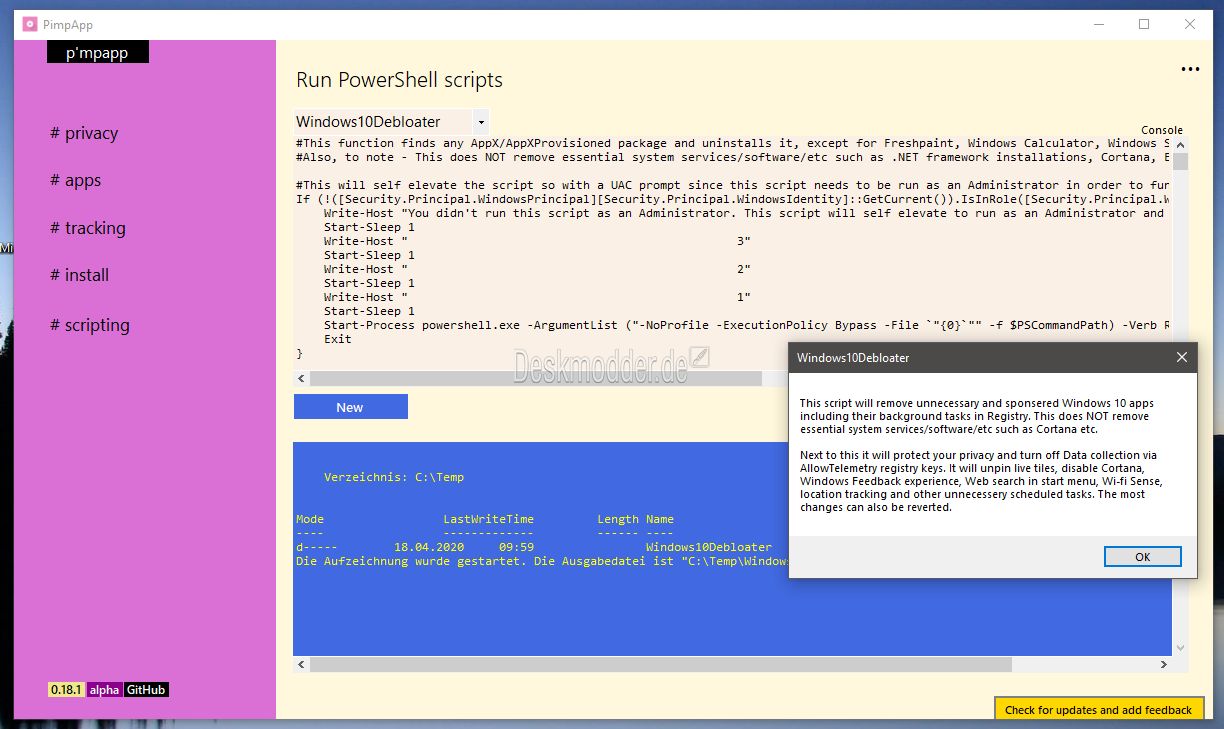This screenshot has width=1224, height=729.
Task: Close the PimpApp window
Action: (1189, 24)
